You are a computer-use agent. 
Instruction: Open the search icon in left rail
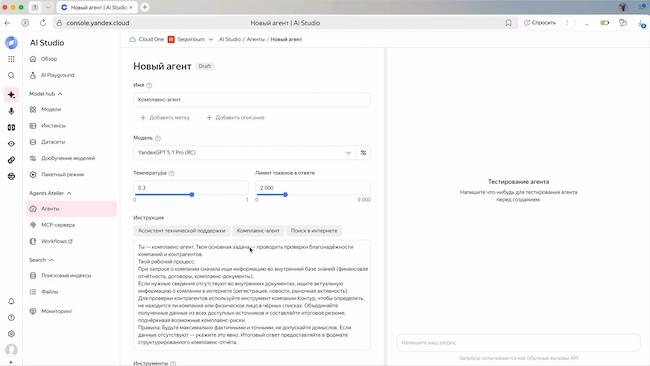[x=11, y=75]
